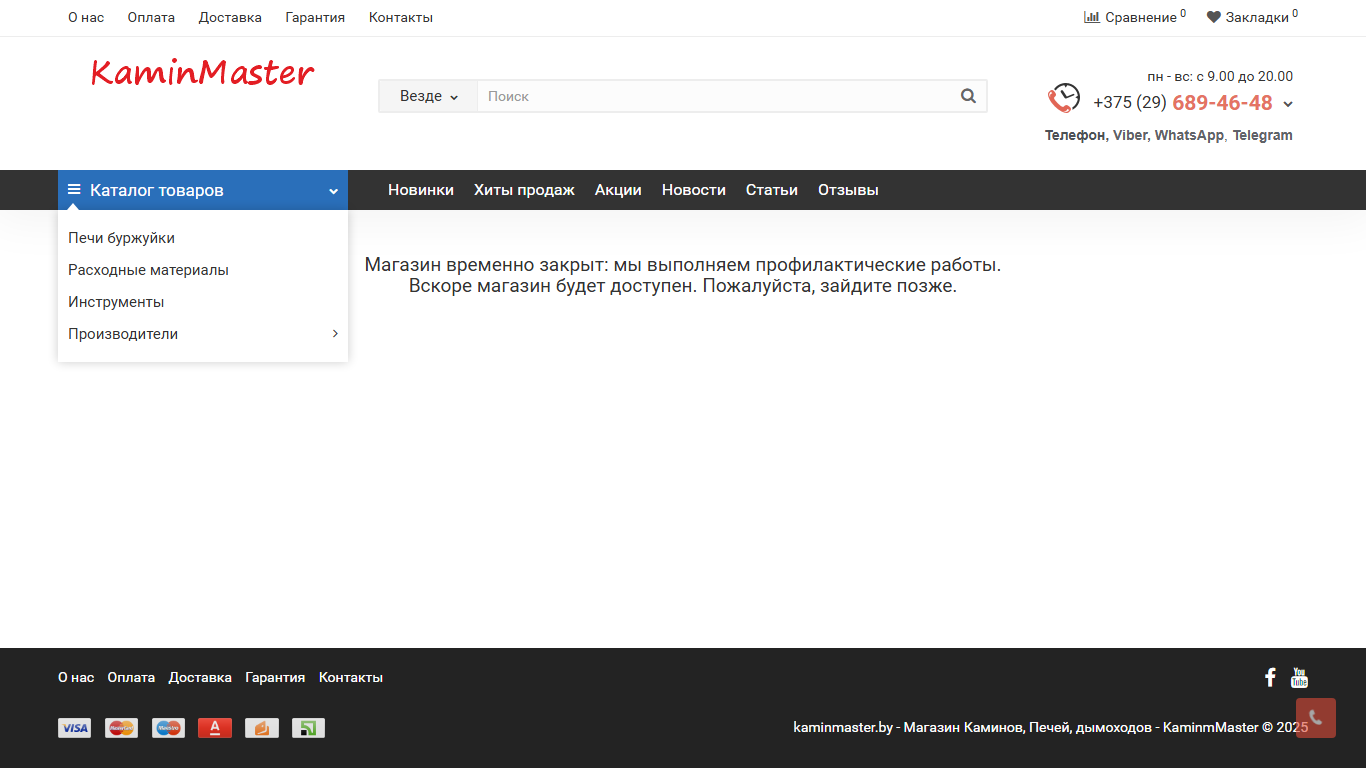This screenshot has width=1366, height=768.
Task: Collapse the Каталог товаров chevron
Action: point(333,191)
